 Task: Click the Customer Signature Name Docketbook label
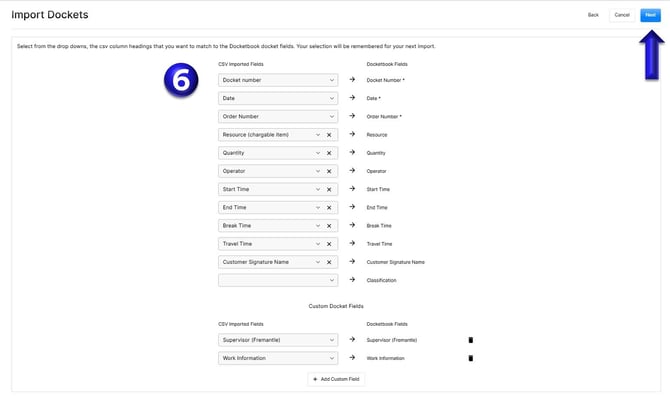tap(396, 262)
